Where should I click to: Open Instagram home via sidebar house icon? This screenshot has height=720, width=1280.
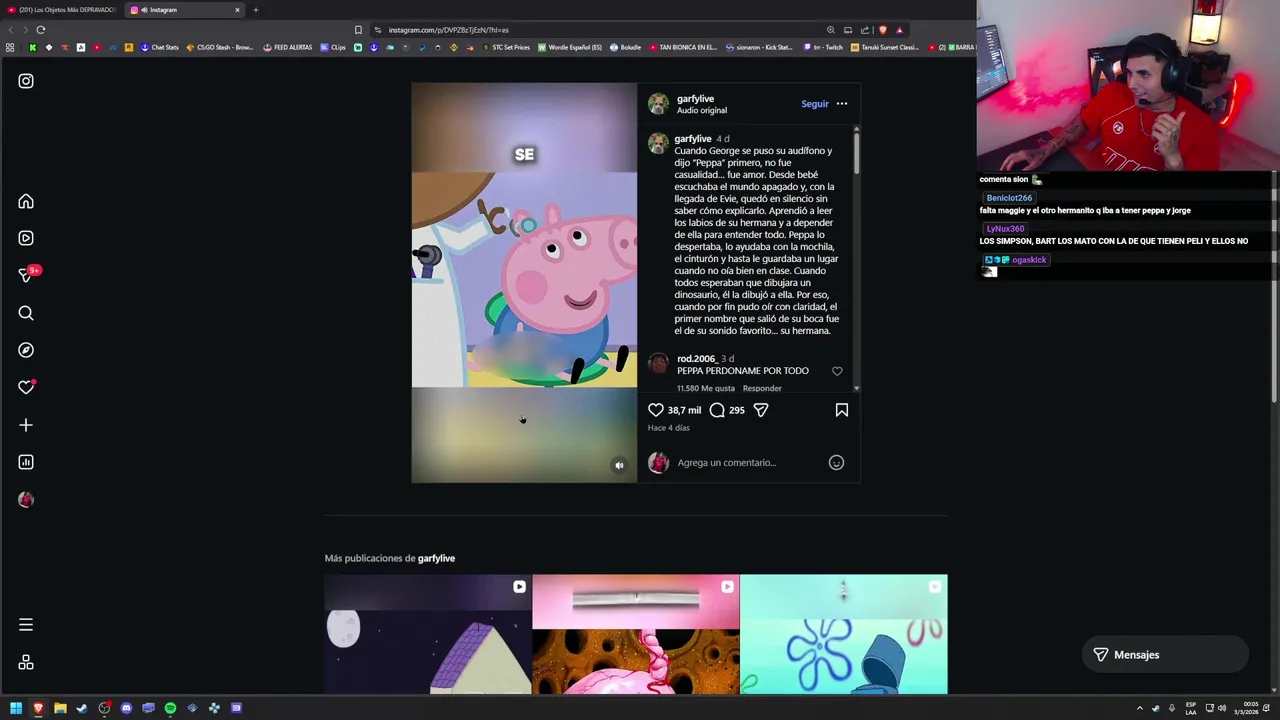[26, 201]
